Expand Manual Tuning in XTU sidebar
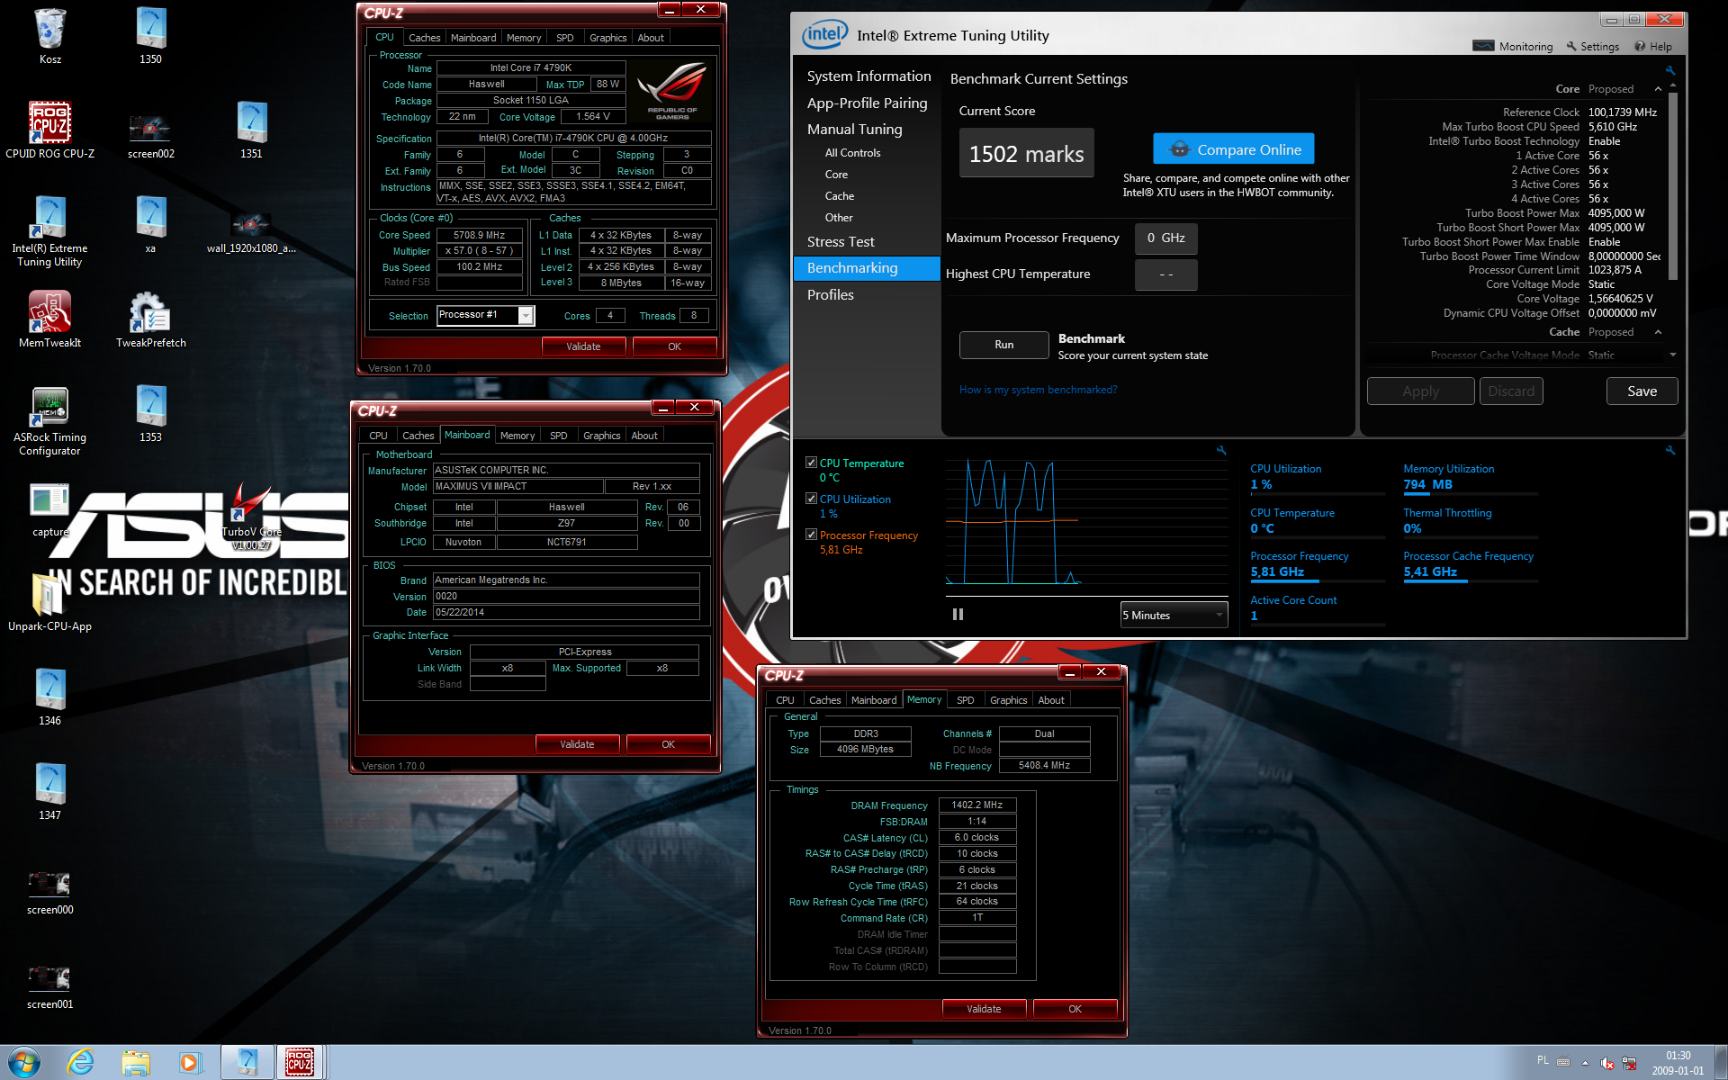1728x1080 pixels. (855, 129)
